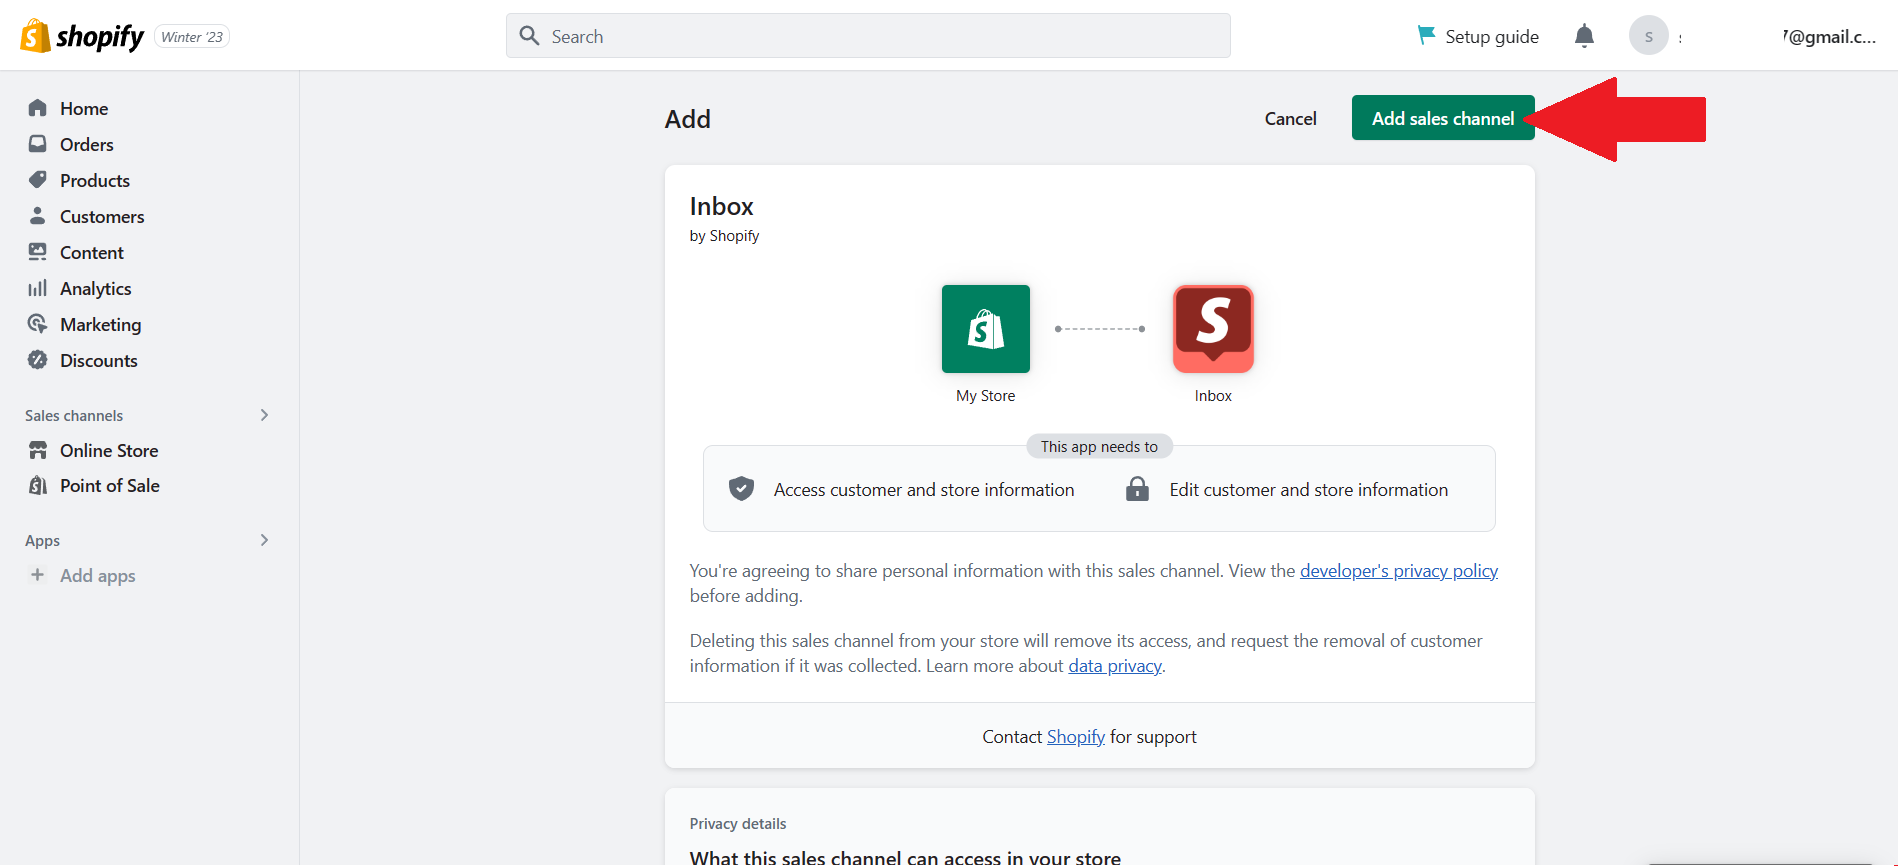Click the shield icon for access permission

coord(741,489)
